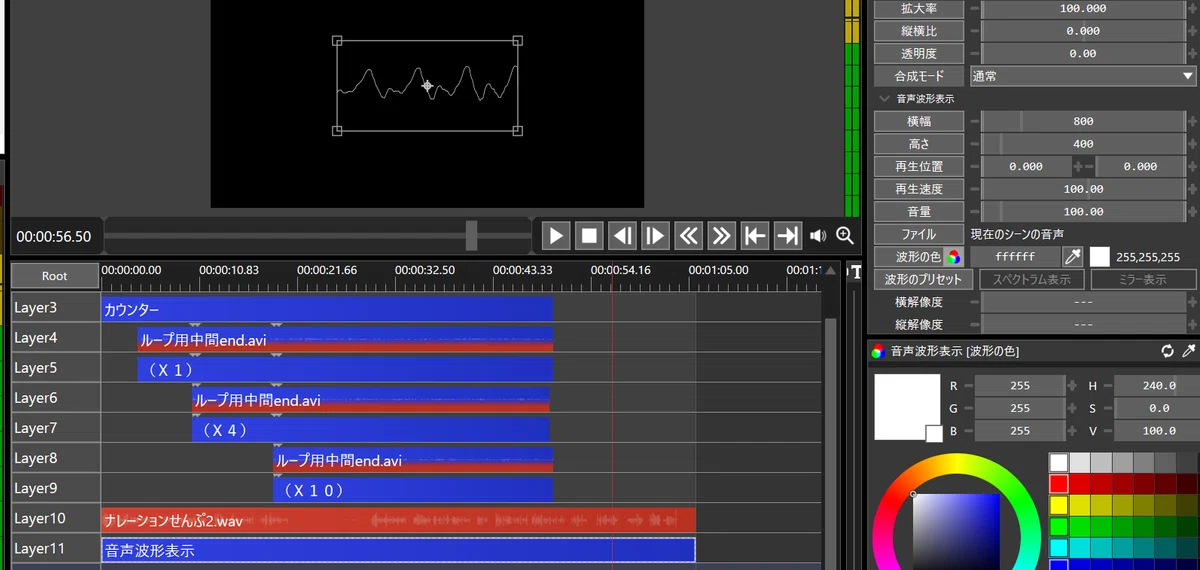Select the yellow palette swatch
This screenshot has width=1200, height=570.
point(1058,505)
